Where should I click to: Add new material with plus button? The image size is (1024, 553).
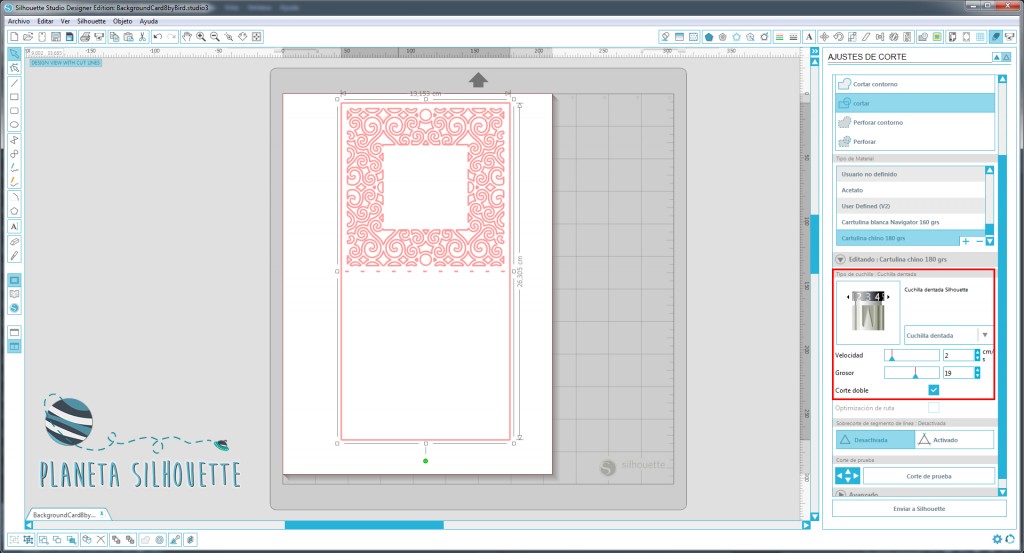coord(966,241)
